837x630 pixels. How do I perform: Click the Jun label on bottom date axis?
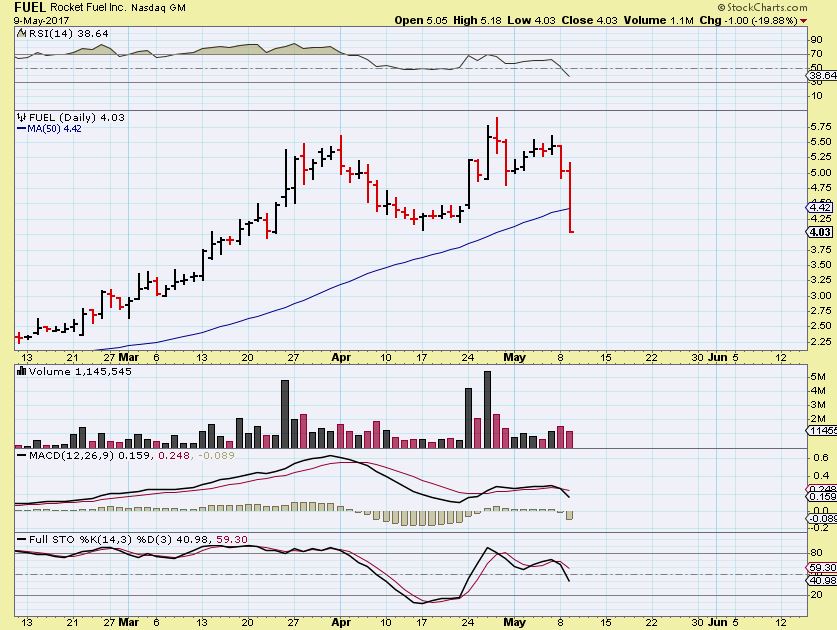(717, 622)
